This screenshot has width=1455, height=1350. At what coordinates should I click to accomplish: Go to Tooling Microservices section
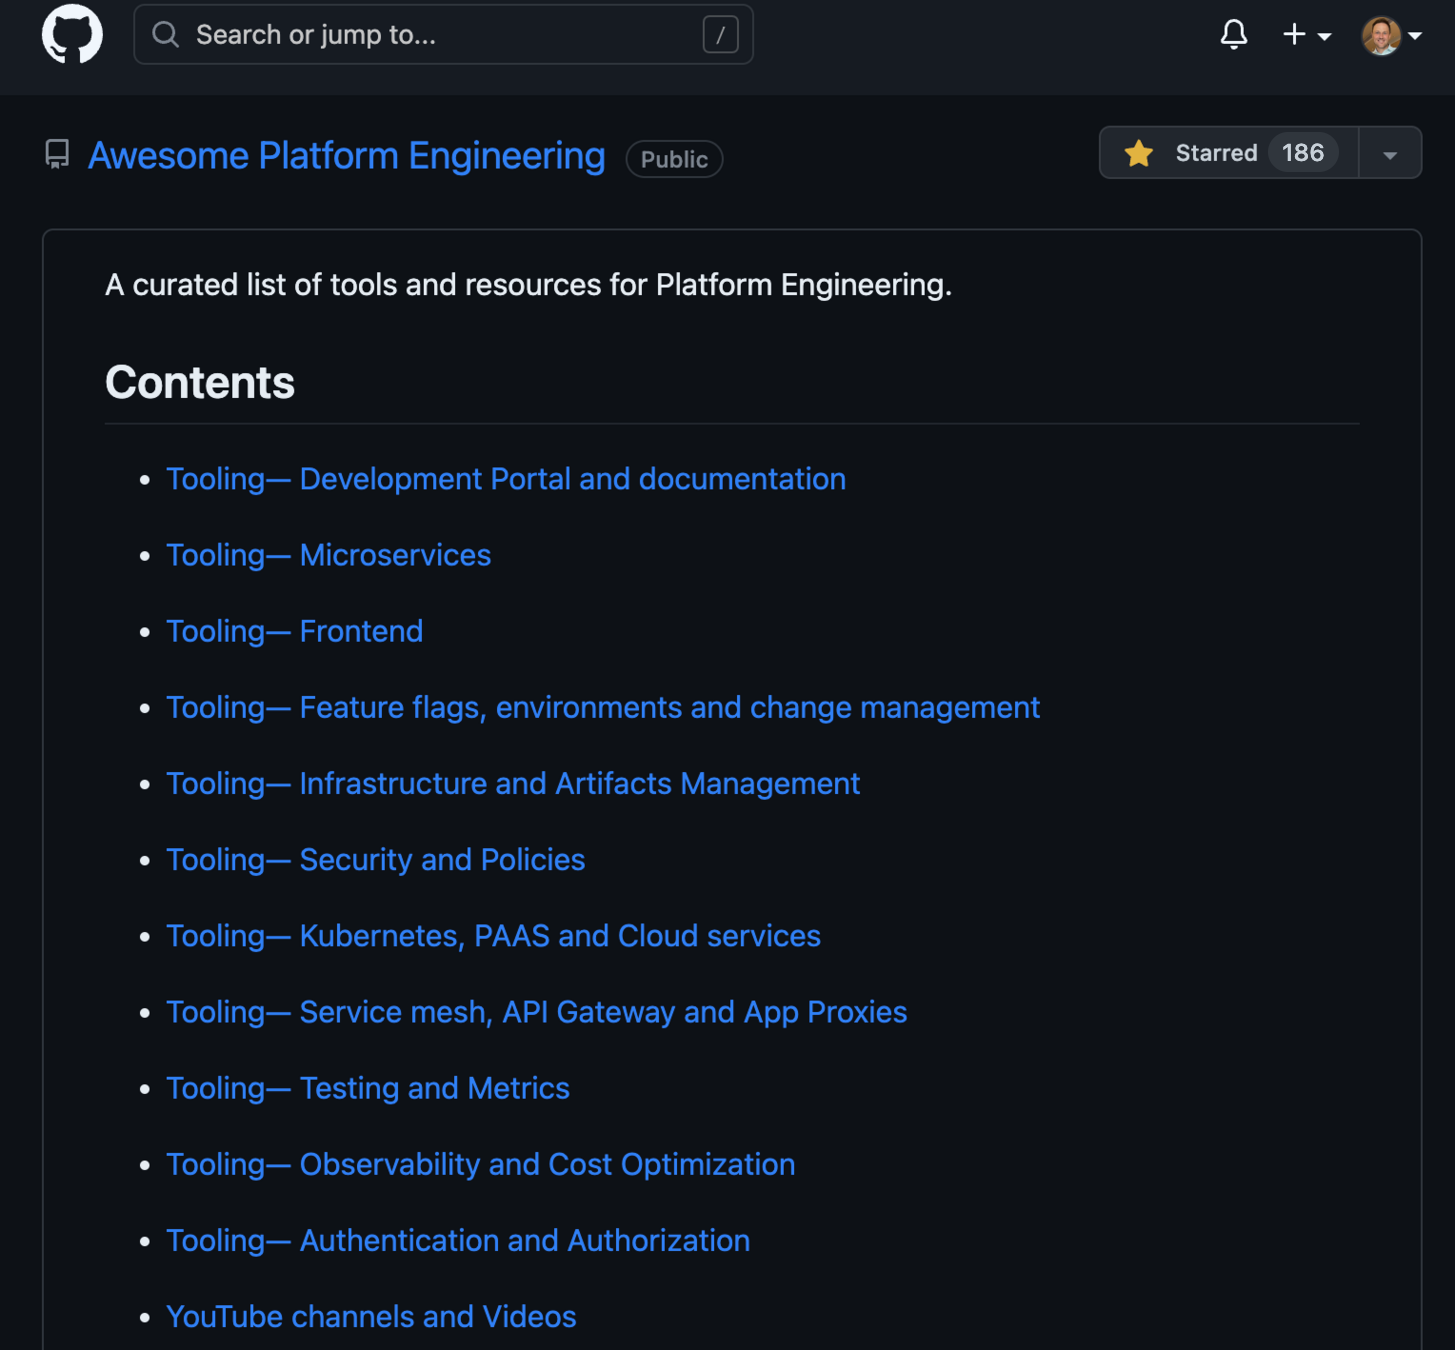[328, 555]
